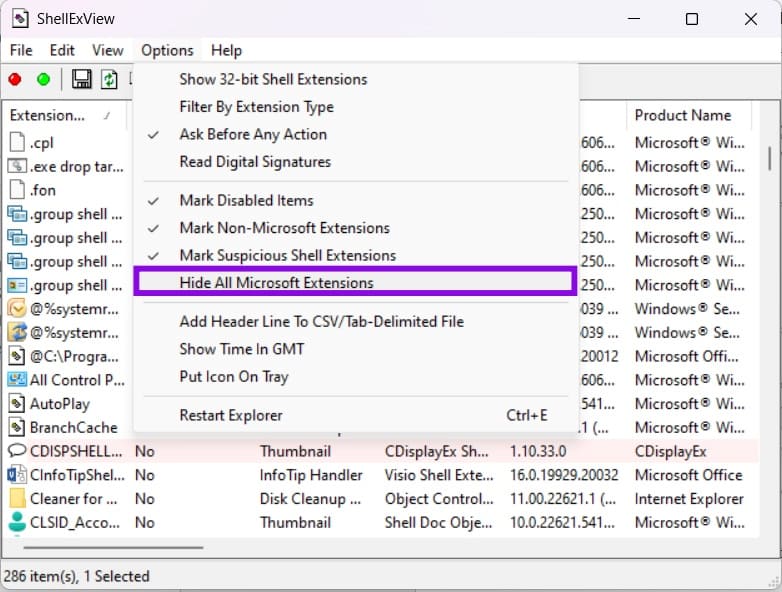782x592 pixels.
Task: Enable Show Time In GMT
Action: 355,349
